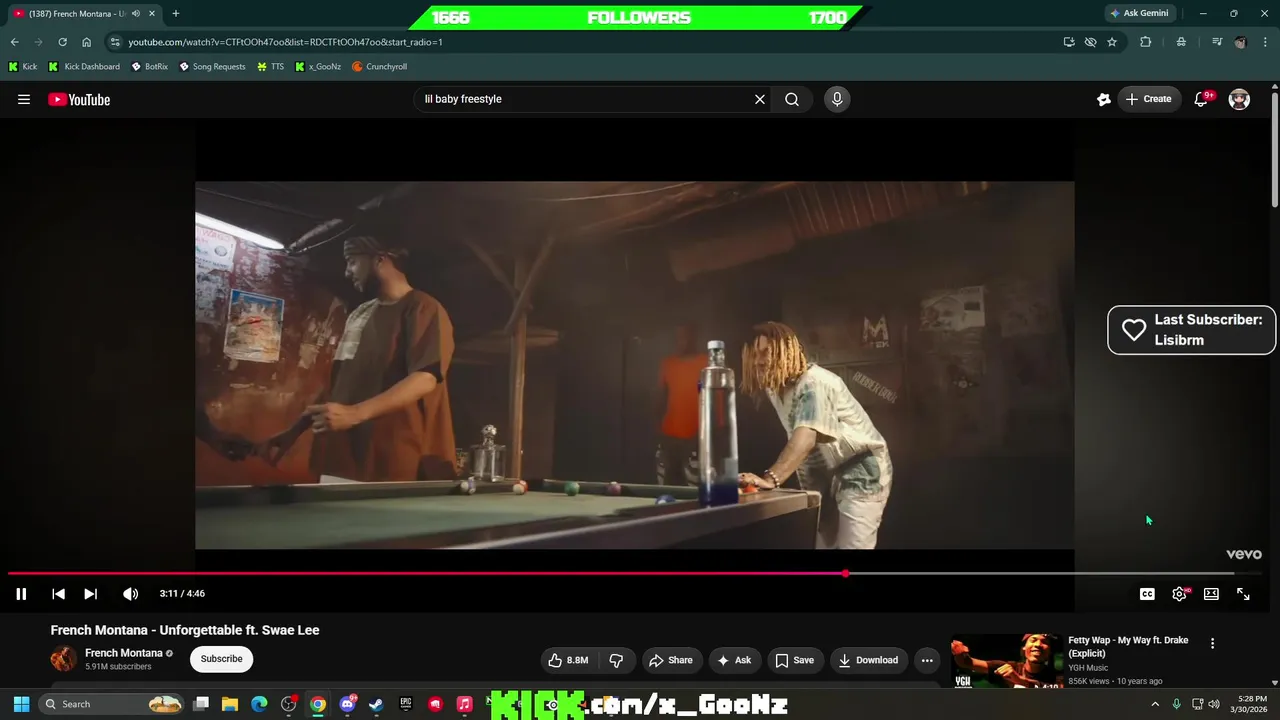Open clock showing 5:28 PM
The width and height of the screenshot is (1280, 720).
pyautogui.click(x=1252, y=704)
